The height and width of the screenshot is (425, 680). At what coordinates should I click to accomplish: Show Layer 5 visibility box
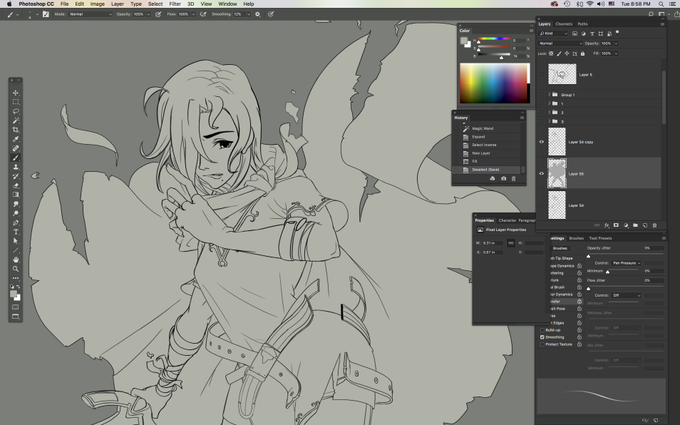[x=541, y=75]
